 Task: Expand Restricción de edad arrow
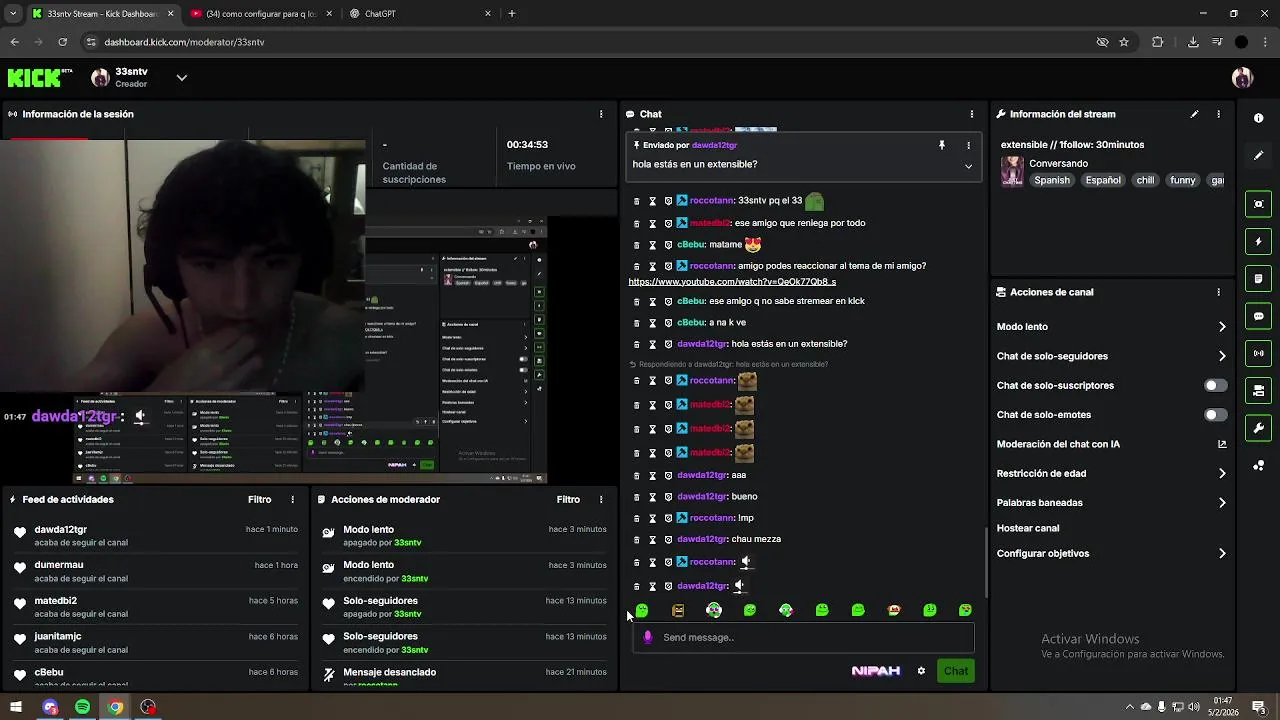click(1222, 474)
